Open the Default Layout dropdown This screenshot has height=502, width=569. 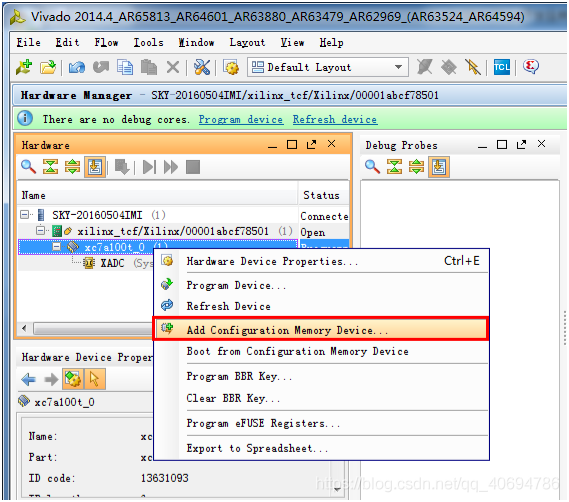[x=328, y=67]
